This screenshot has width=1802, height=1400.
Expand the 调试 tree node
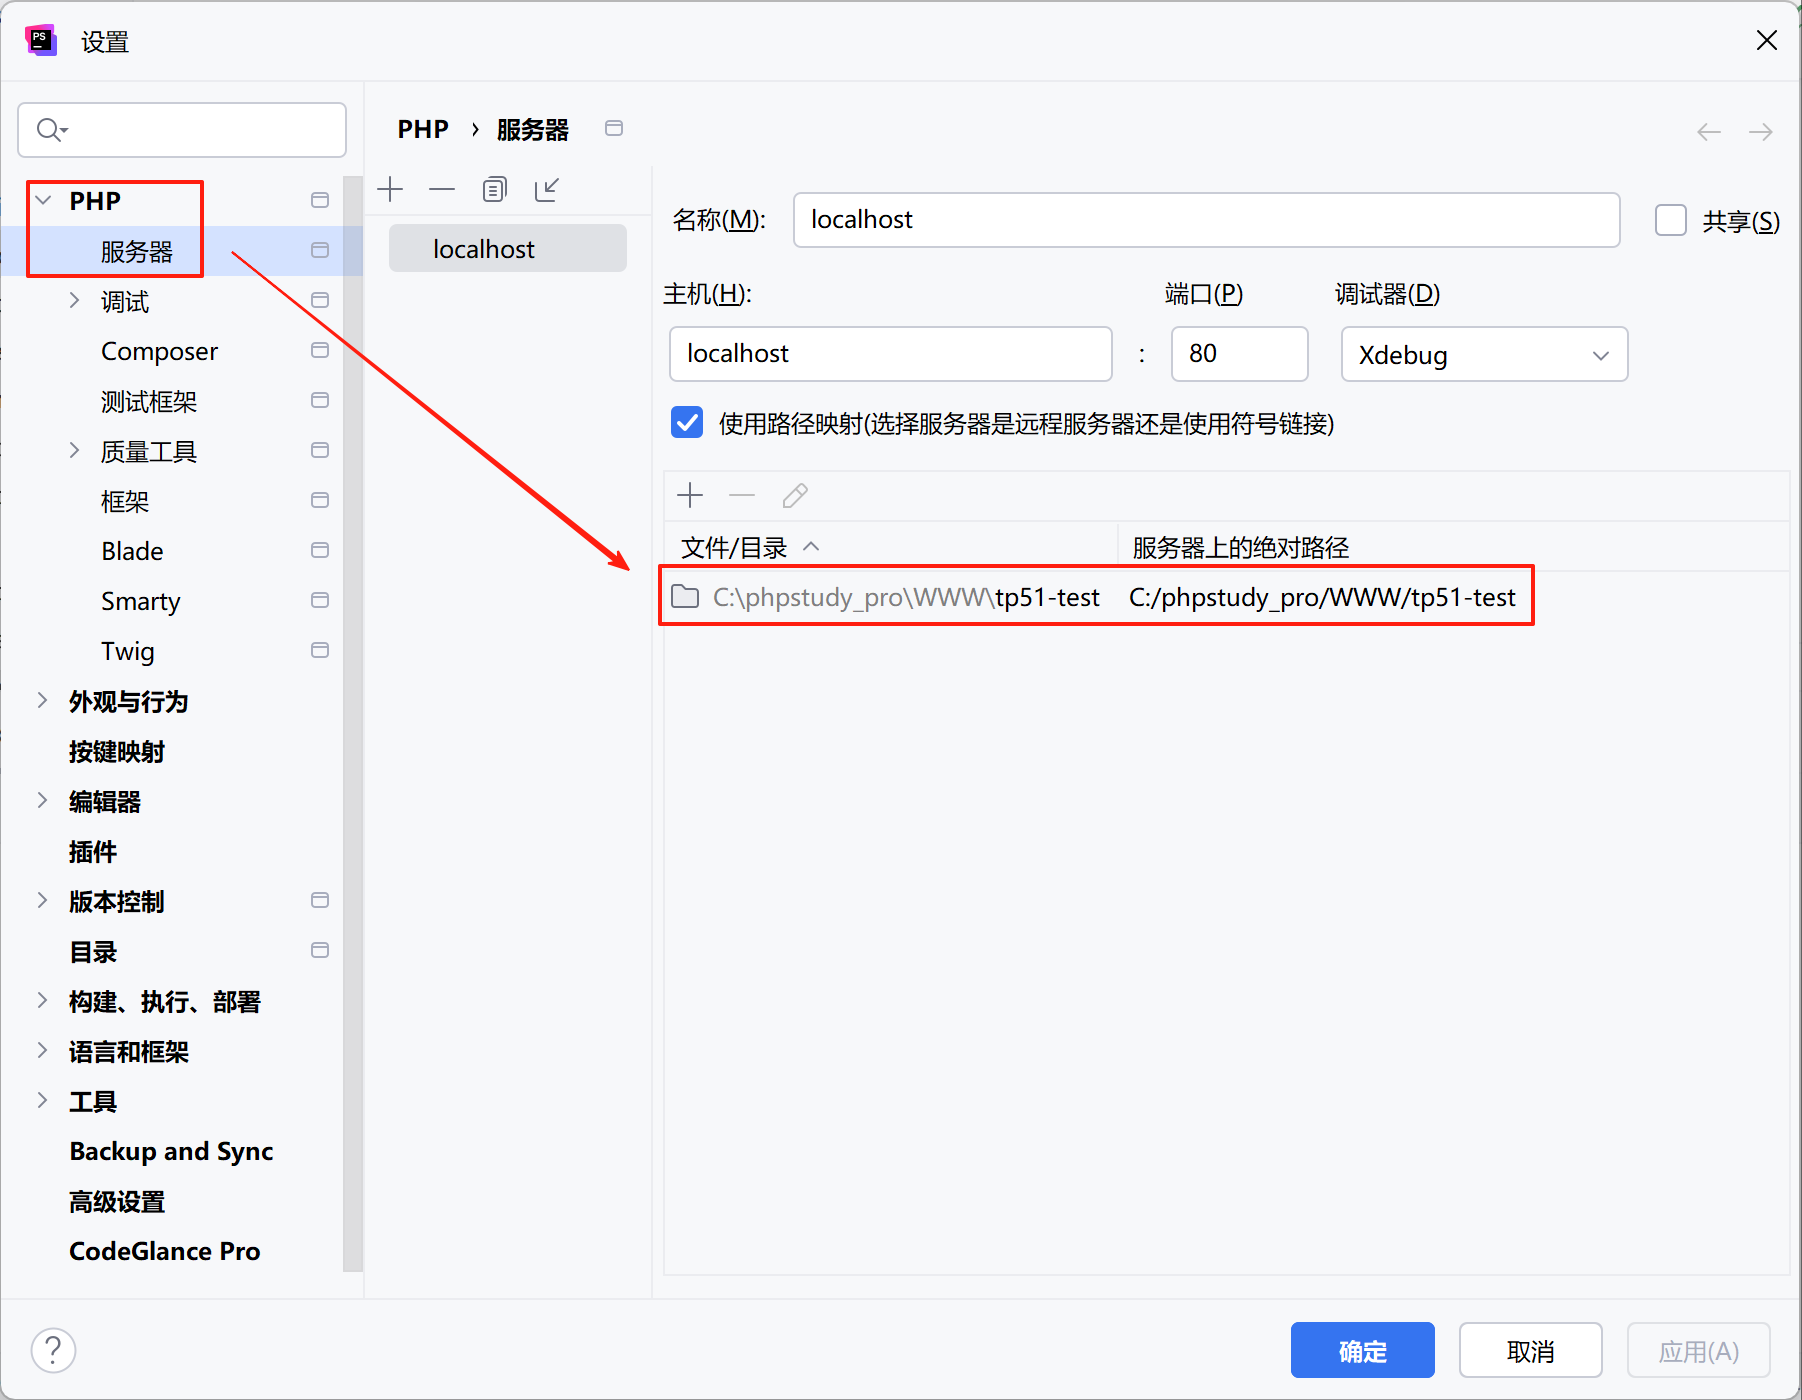point(74,301)
